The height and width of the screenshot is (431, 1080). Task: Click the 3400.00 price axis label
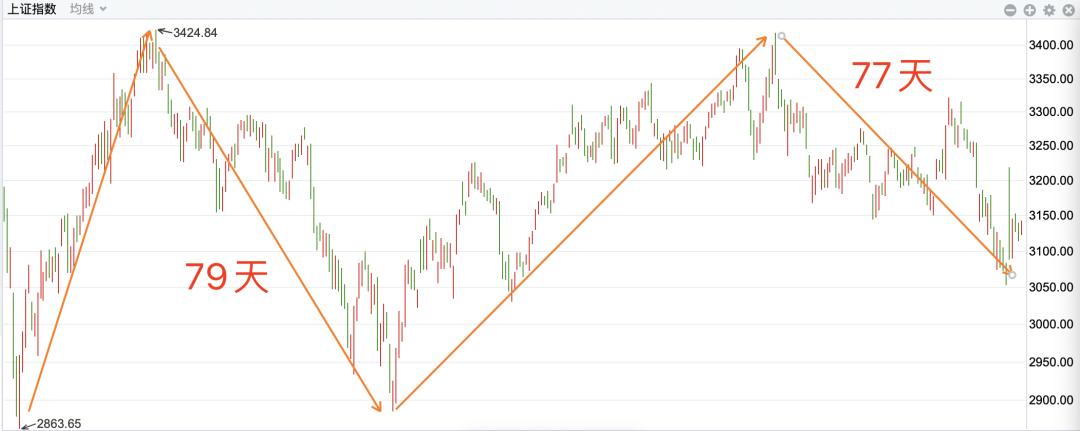(1051, 46)
